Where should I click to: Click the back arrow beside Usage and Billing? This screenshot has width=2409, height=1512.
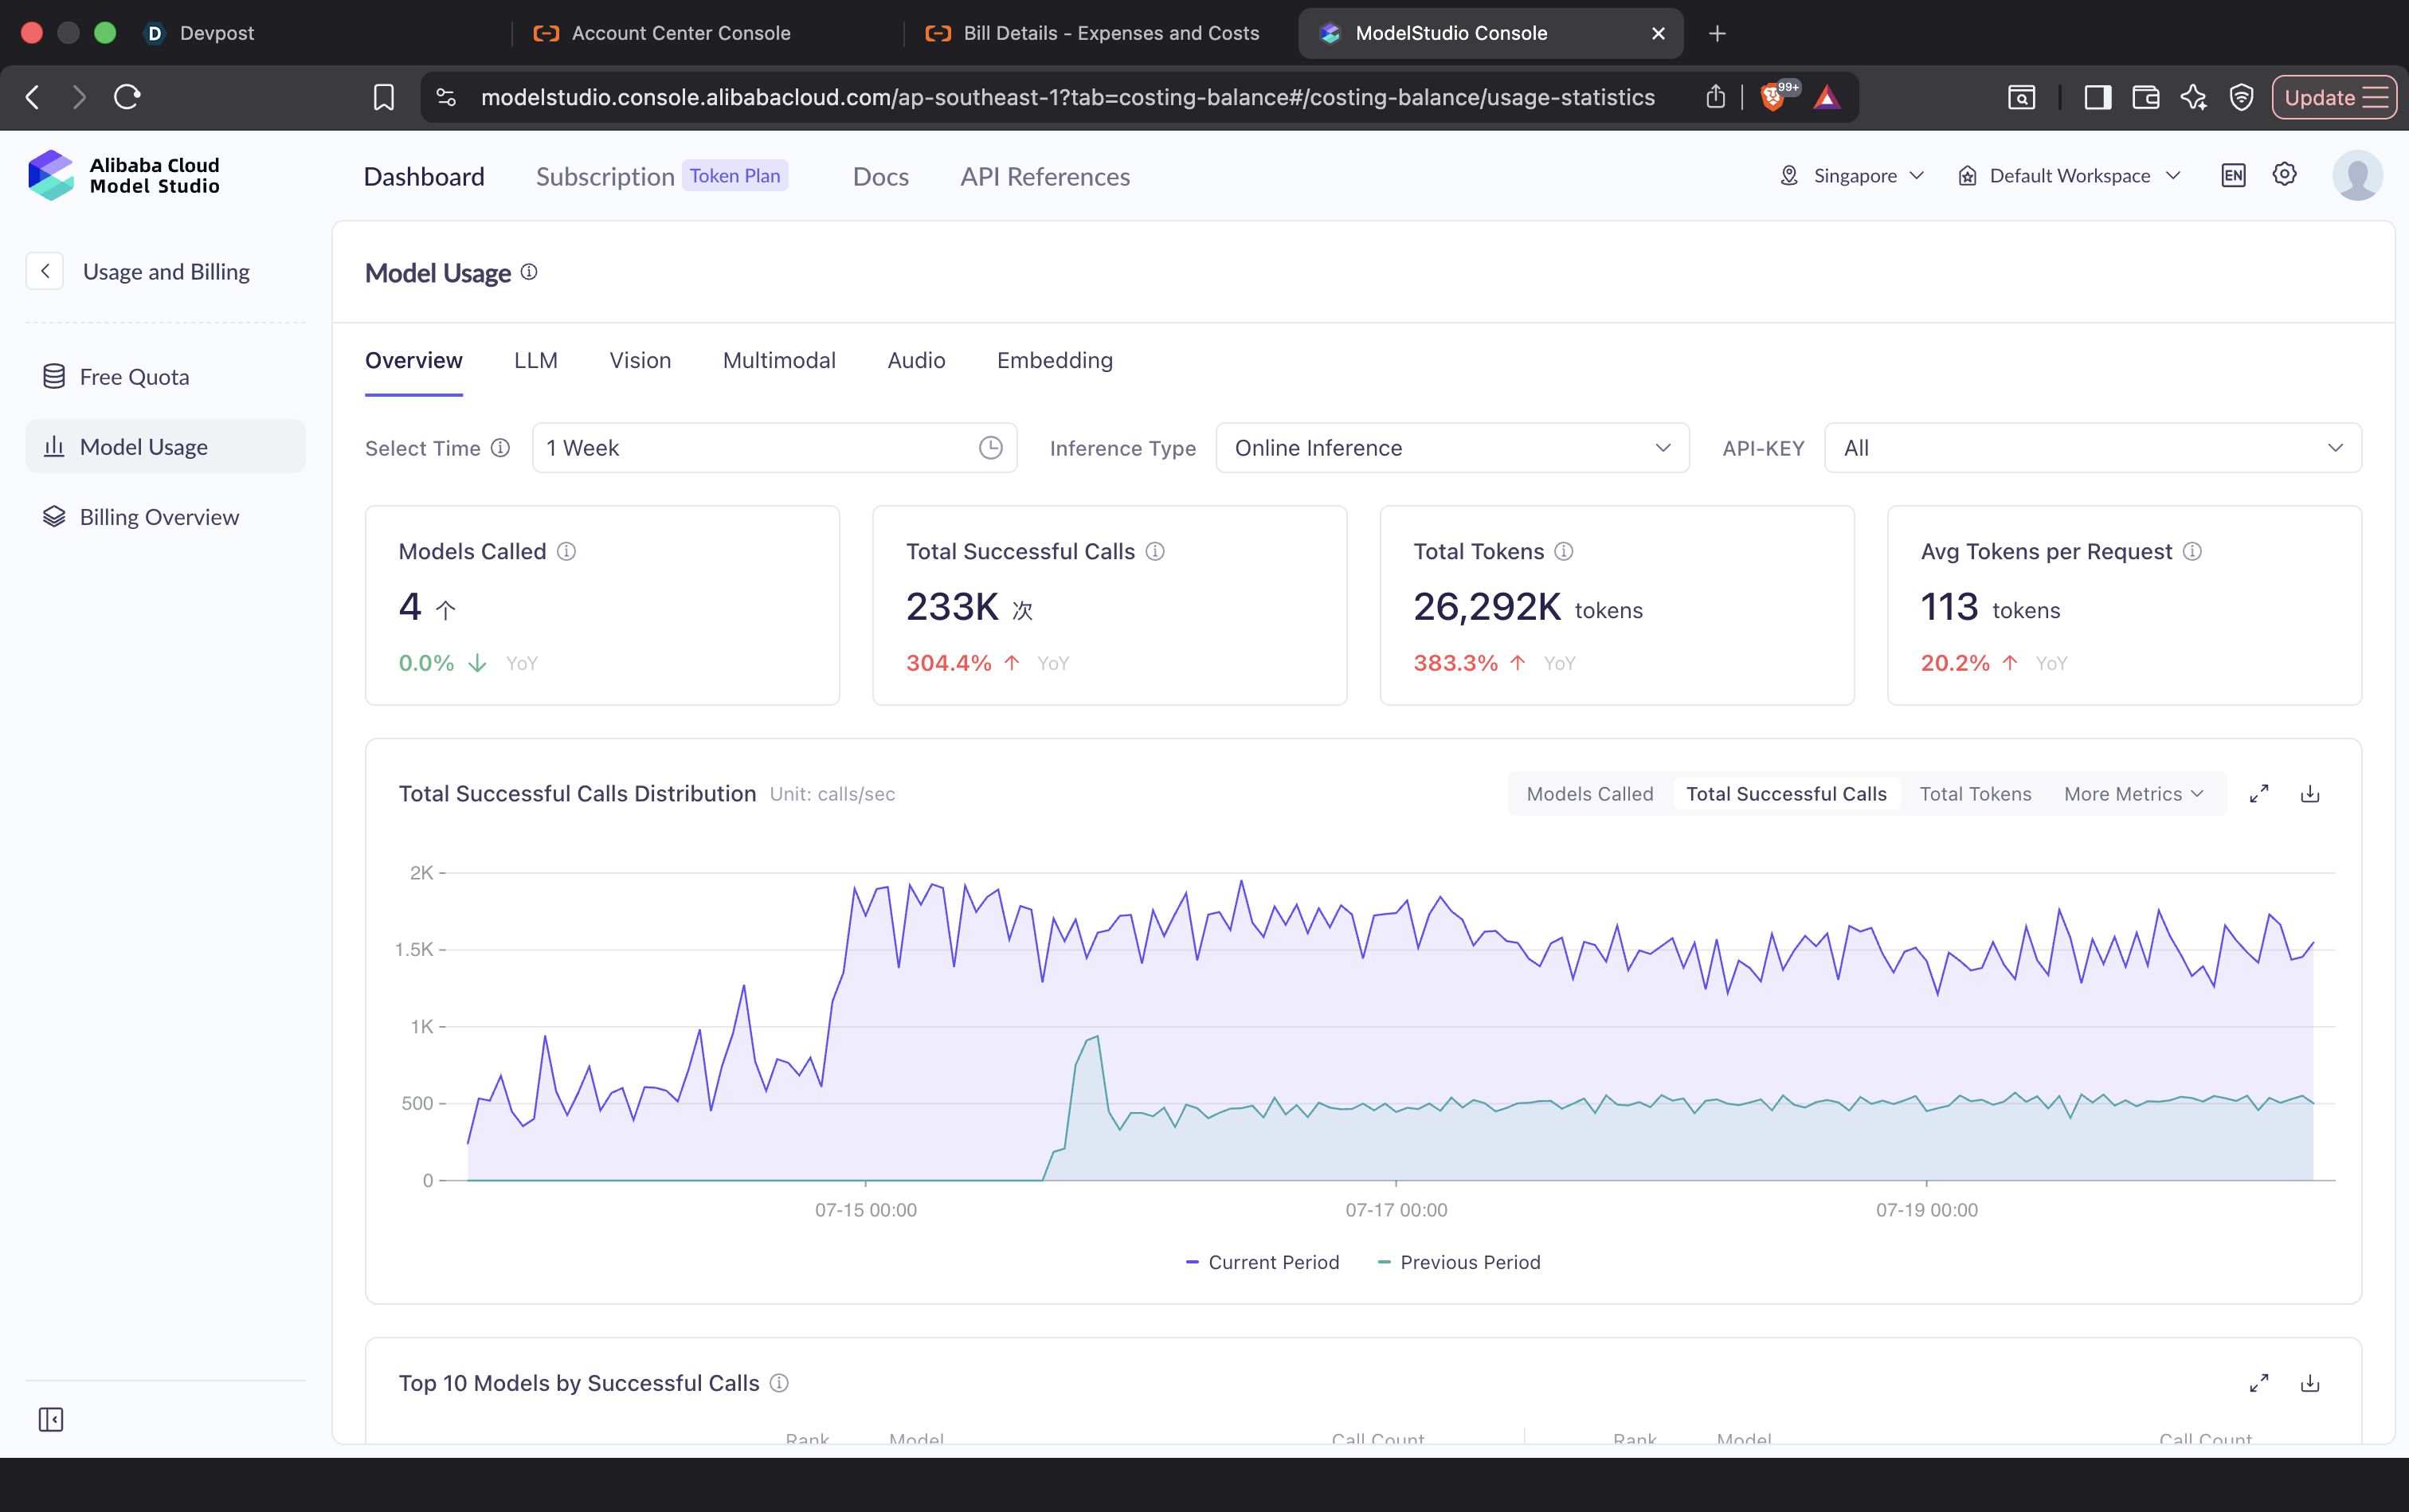(x=45, y=271)
